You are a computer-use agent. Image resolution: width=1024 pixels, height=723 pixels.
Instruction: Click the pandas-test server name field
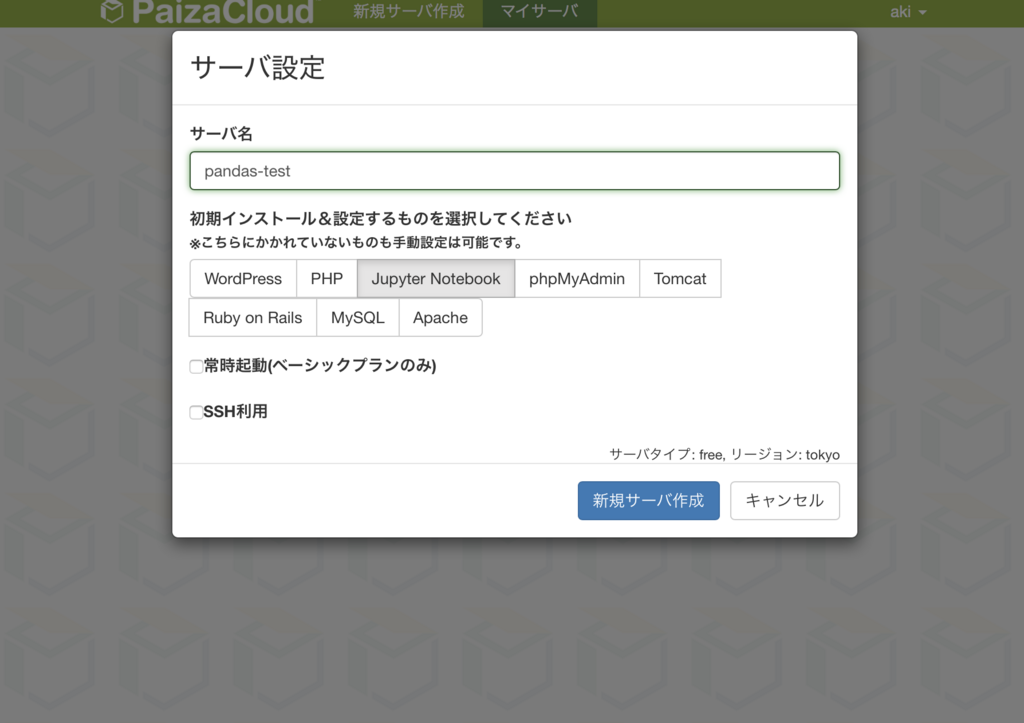(514, 170)
